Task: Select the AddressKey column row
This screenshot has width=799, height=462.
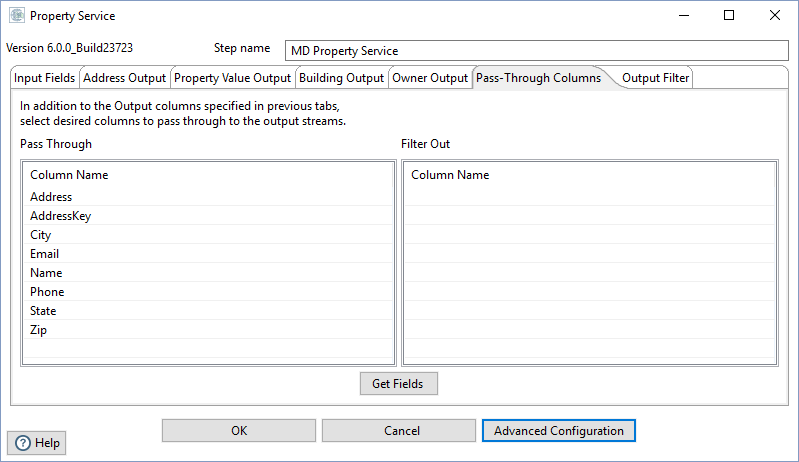Action: click(61, 216)
